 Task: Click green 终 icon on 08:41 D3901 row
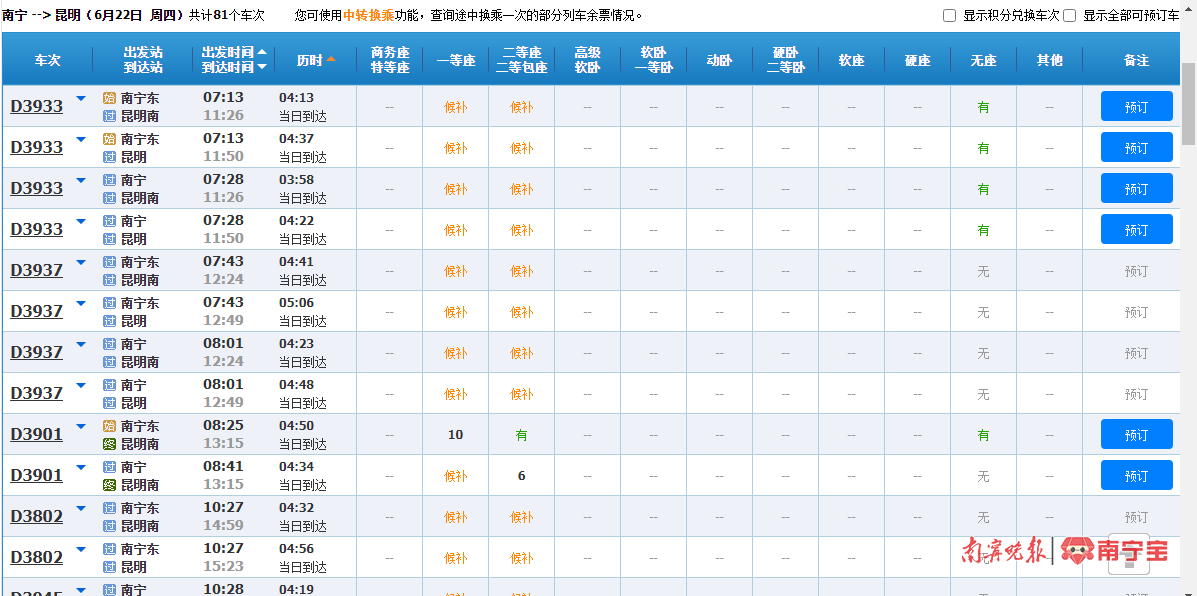110,485
